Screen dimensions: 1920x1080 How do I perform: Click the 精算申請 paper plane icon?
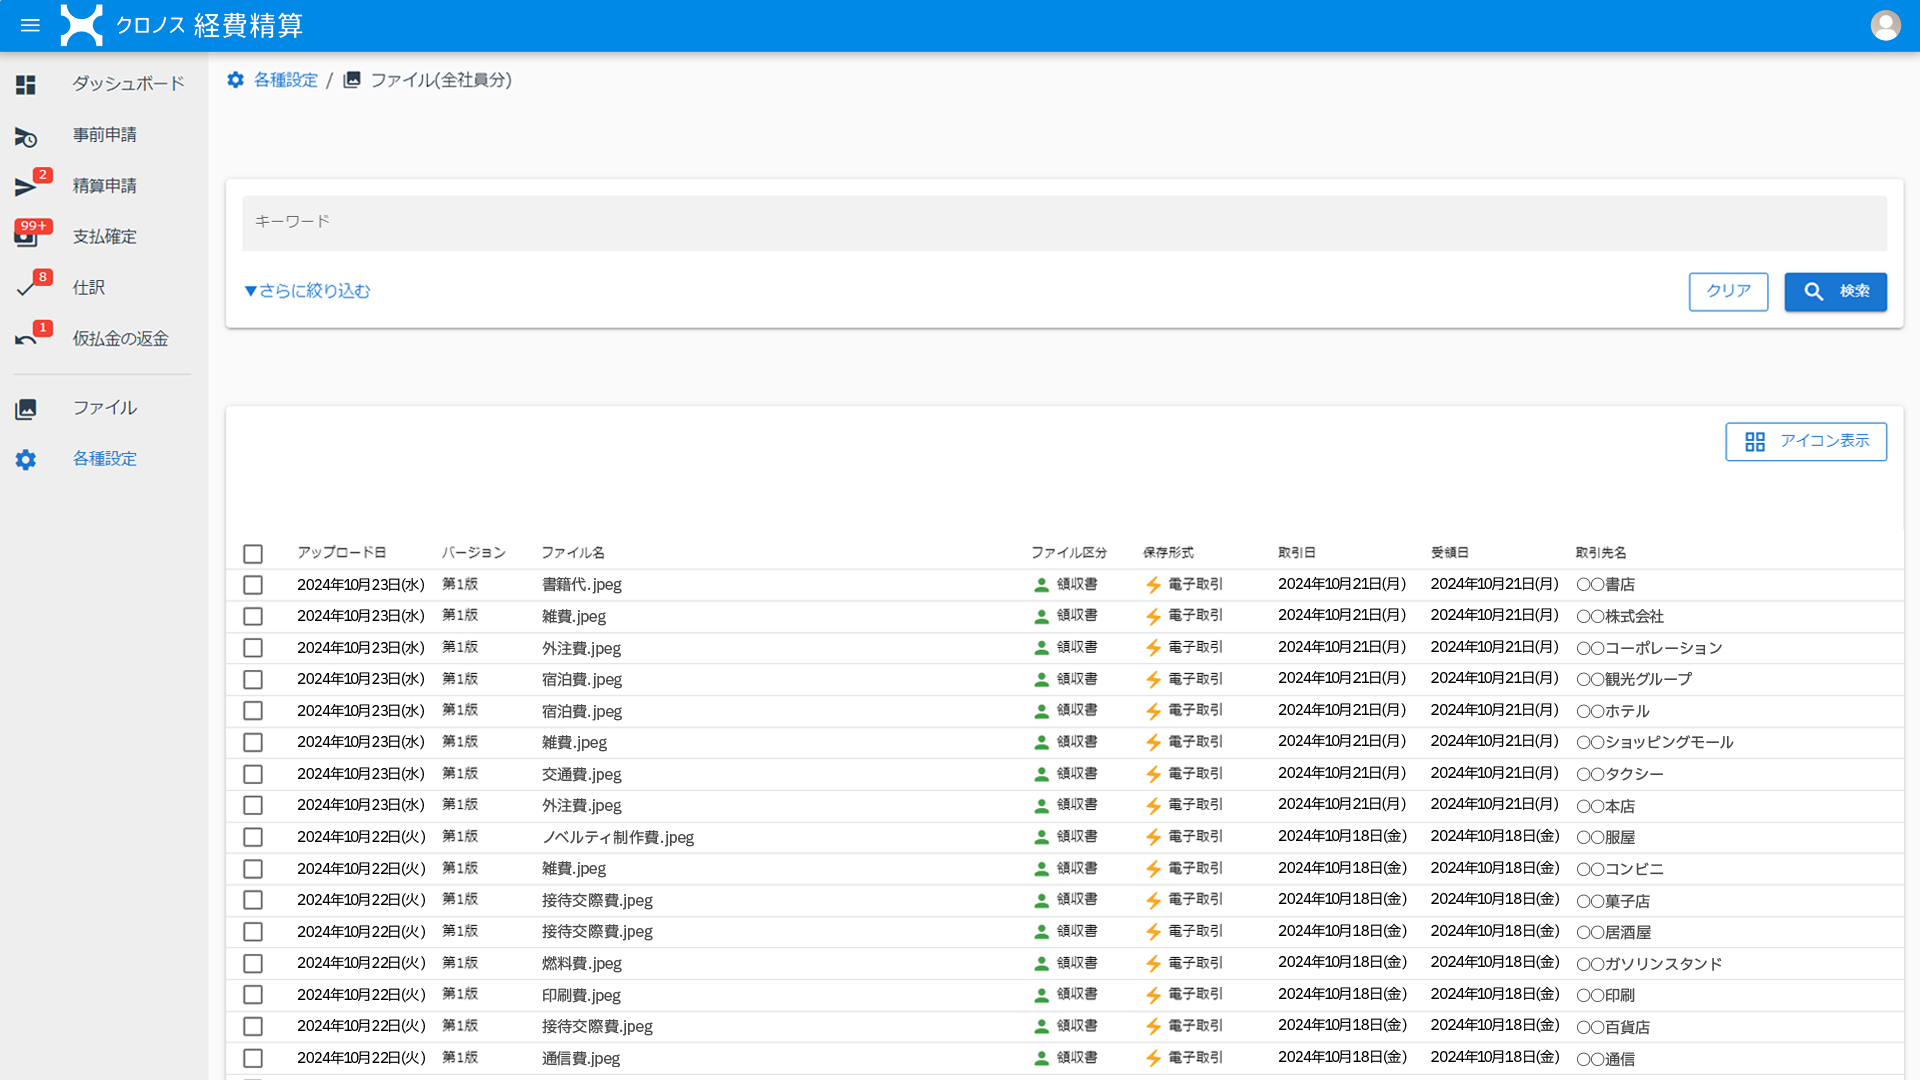[x=26, y=187]
